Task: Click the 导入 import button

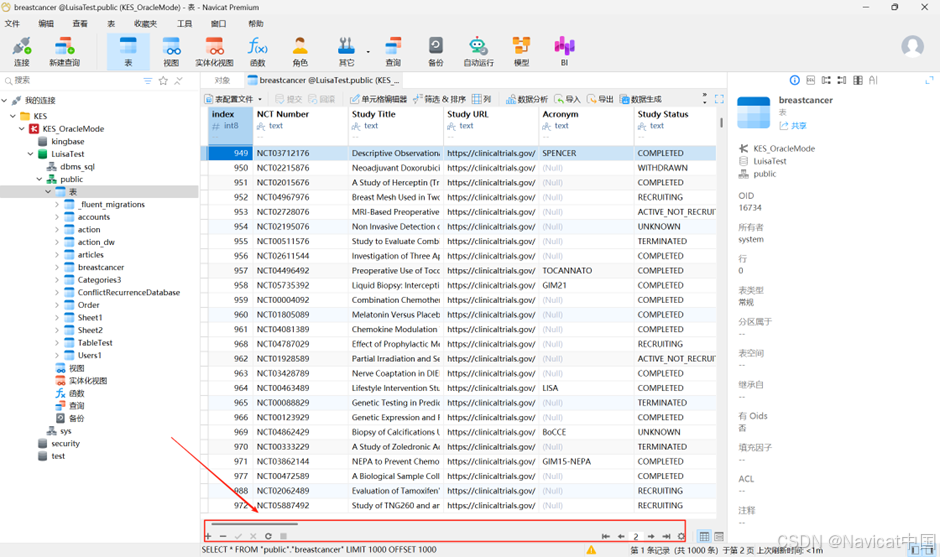Action: (x=567, y=99)
